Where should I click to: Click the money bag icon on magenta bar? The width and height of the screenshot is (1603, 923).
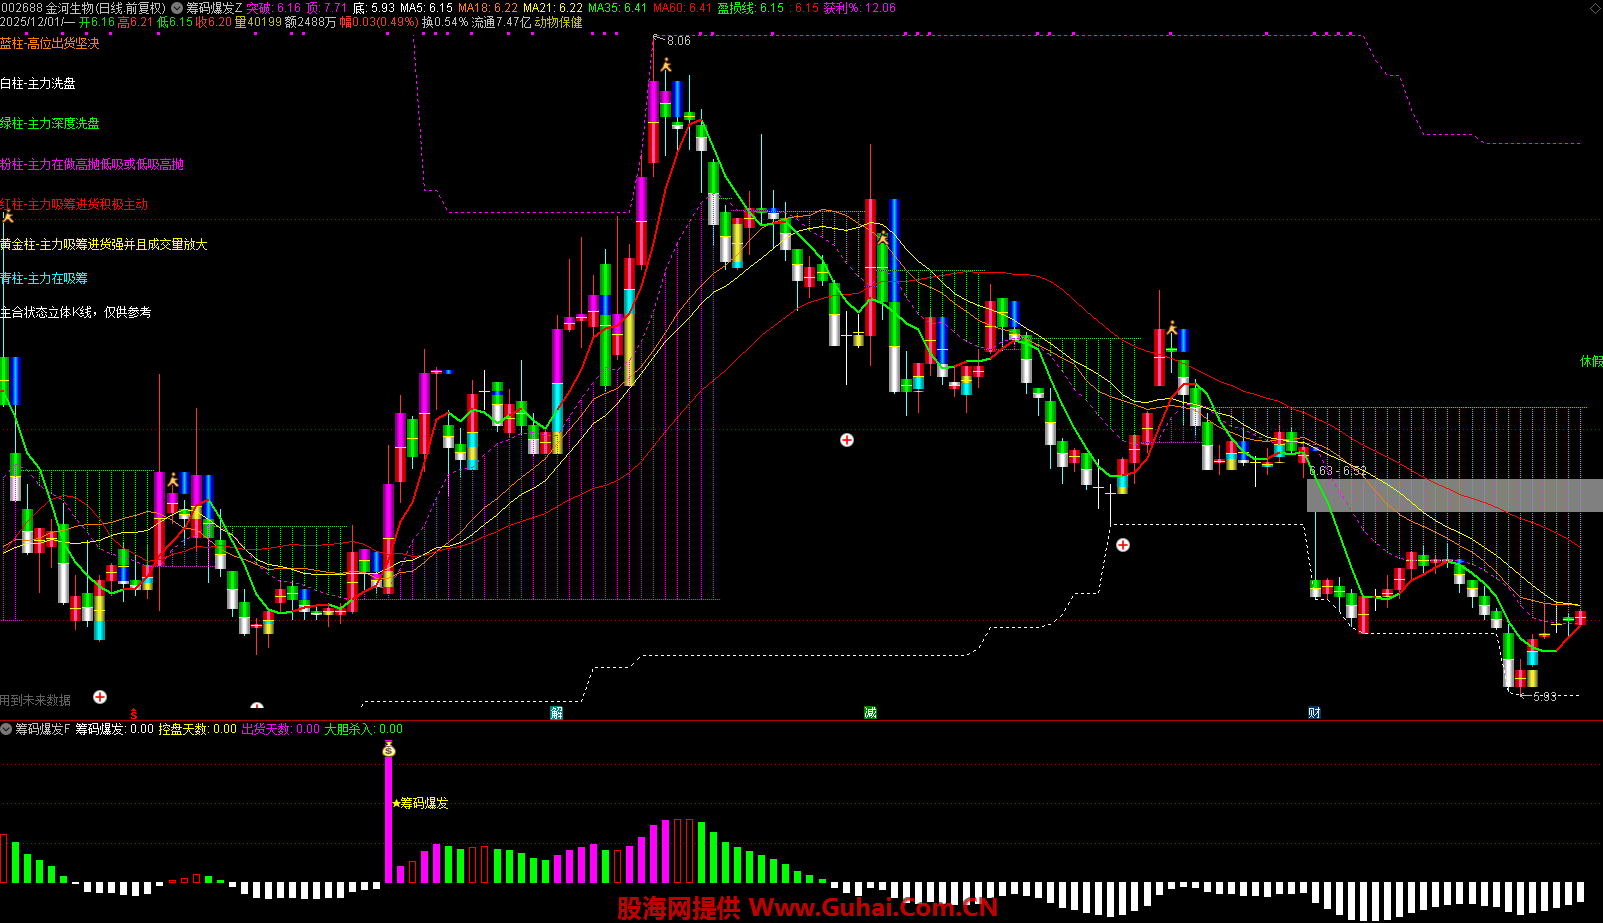pyautogui.click(x=389, y=749)
